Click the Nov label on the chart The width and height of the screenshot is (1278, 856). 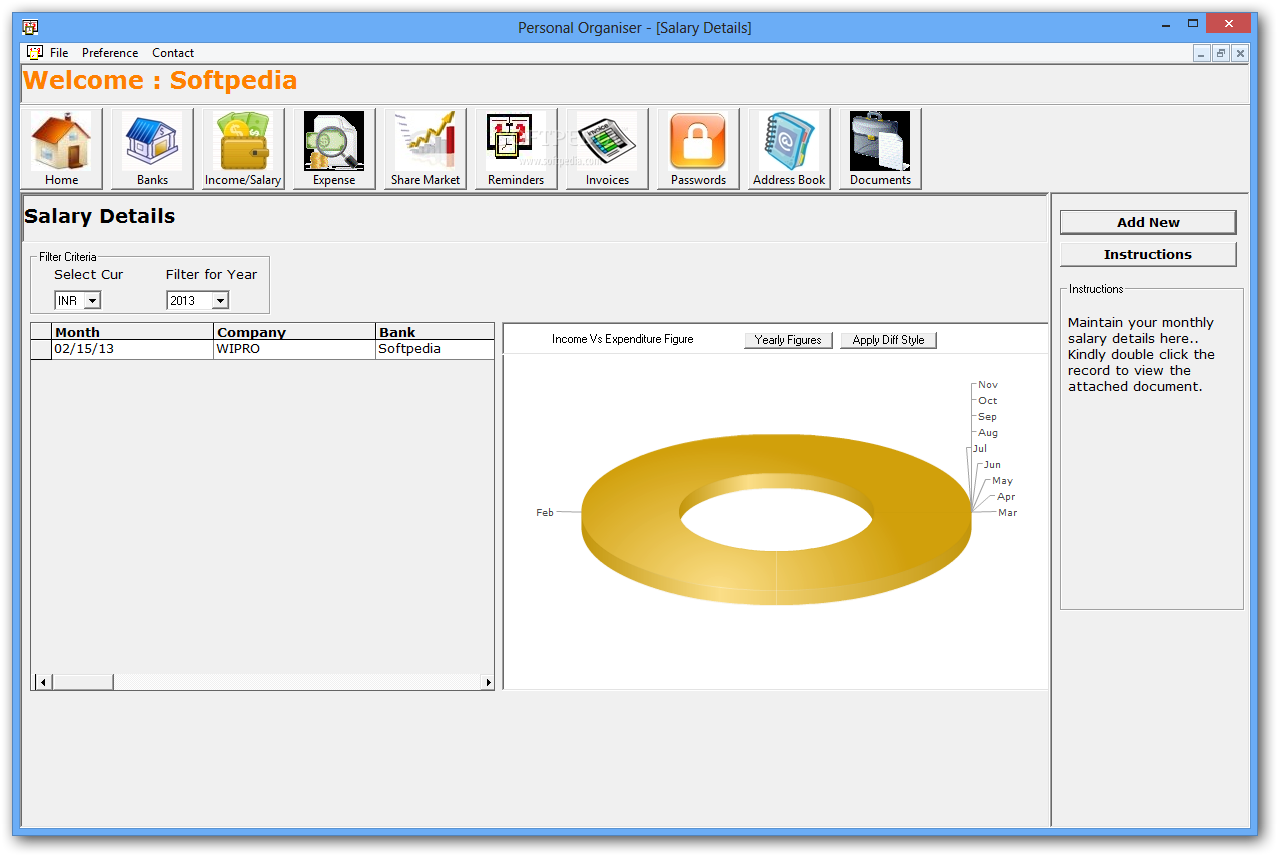(x=988, y=384)
